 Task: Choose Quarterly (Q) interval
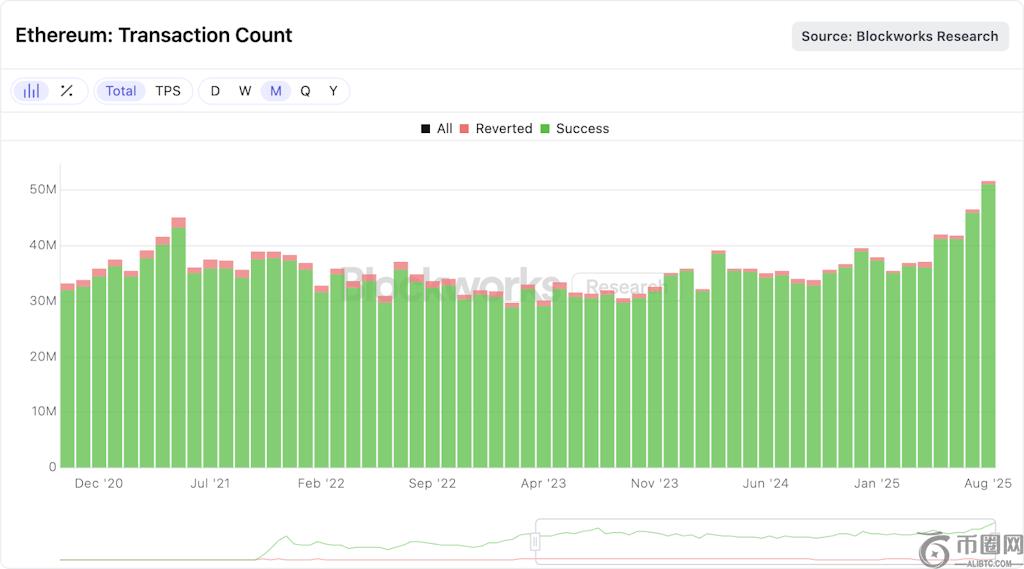[x=305, y=91]
